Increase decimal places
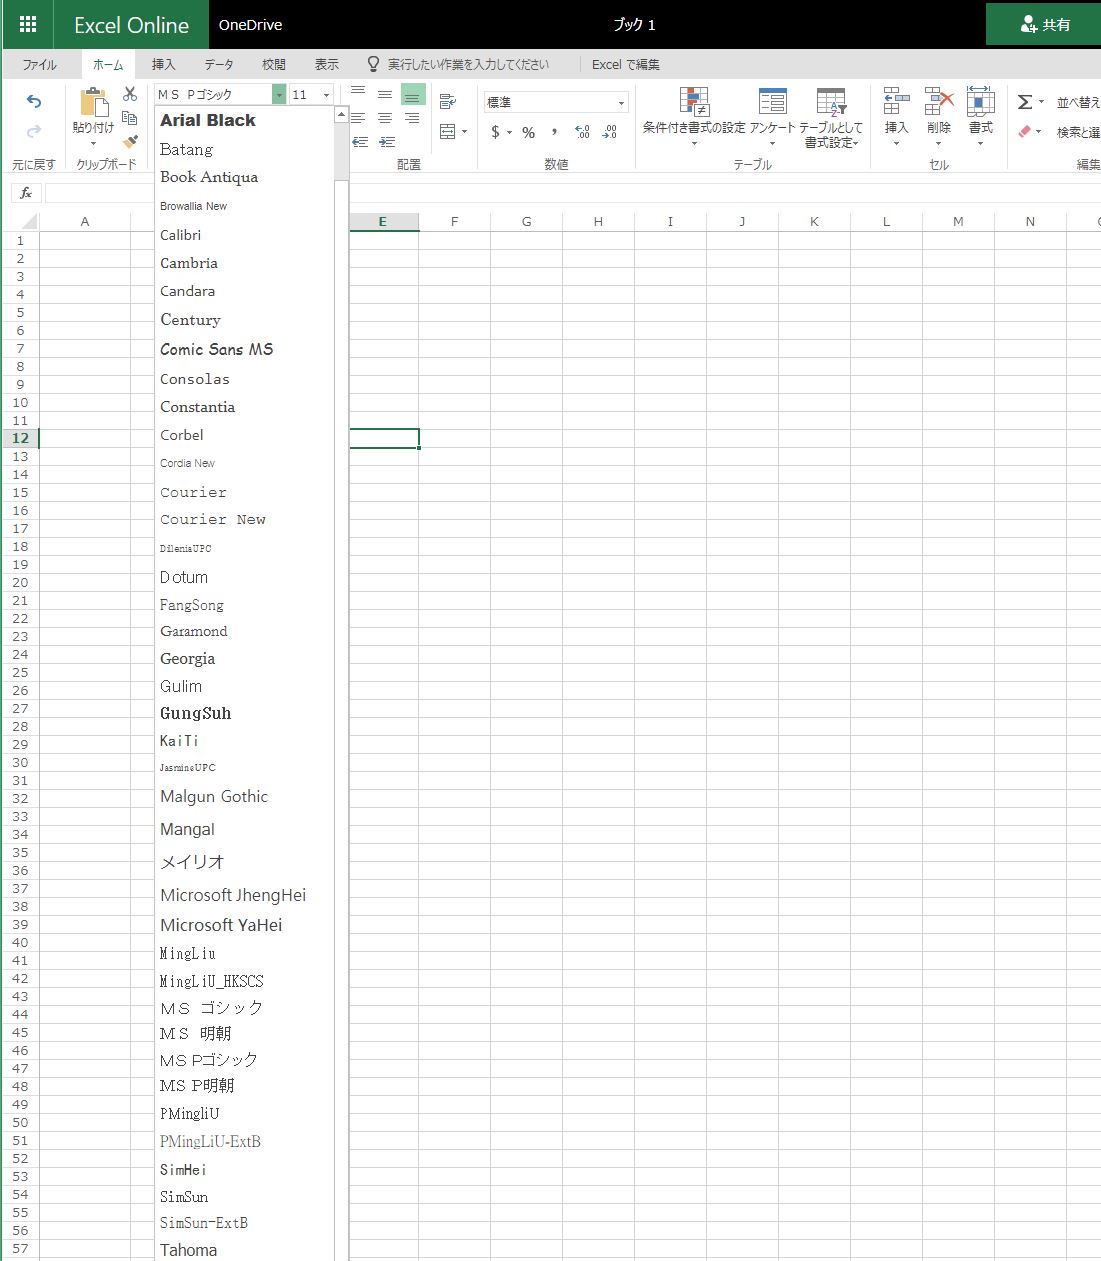The width and height of the screenshot is (1101, 1261). click(583, 132)
